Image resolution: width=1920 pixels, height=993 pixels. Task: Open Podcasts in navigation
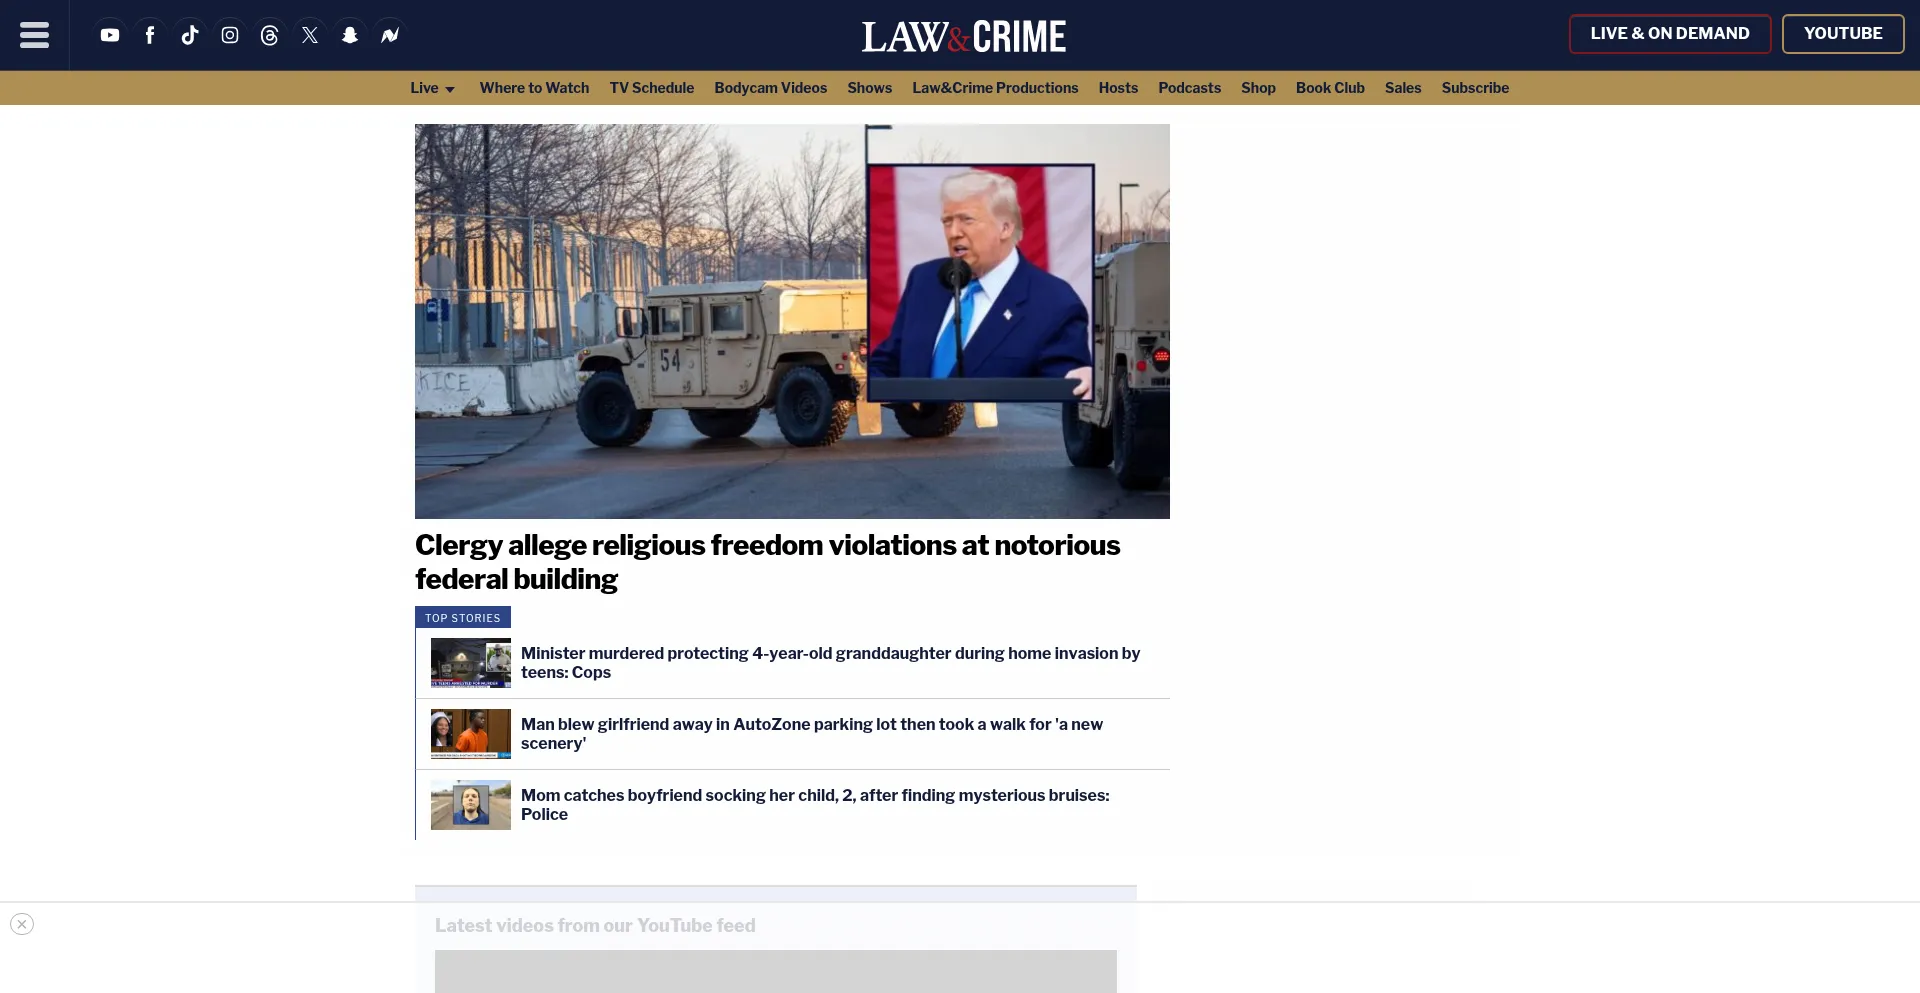pyautogui.click(x=1190, y=88)
